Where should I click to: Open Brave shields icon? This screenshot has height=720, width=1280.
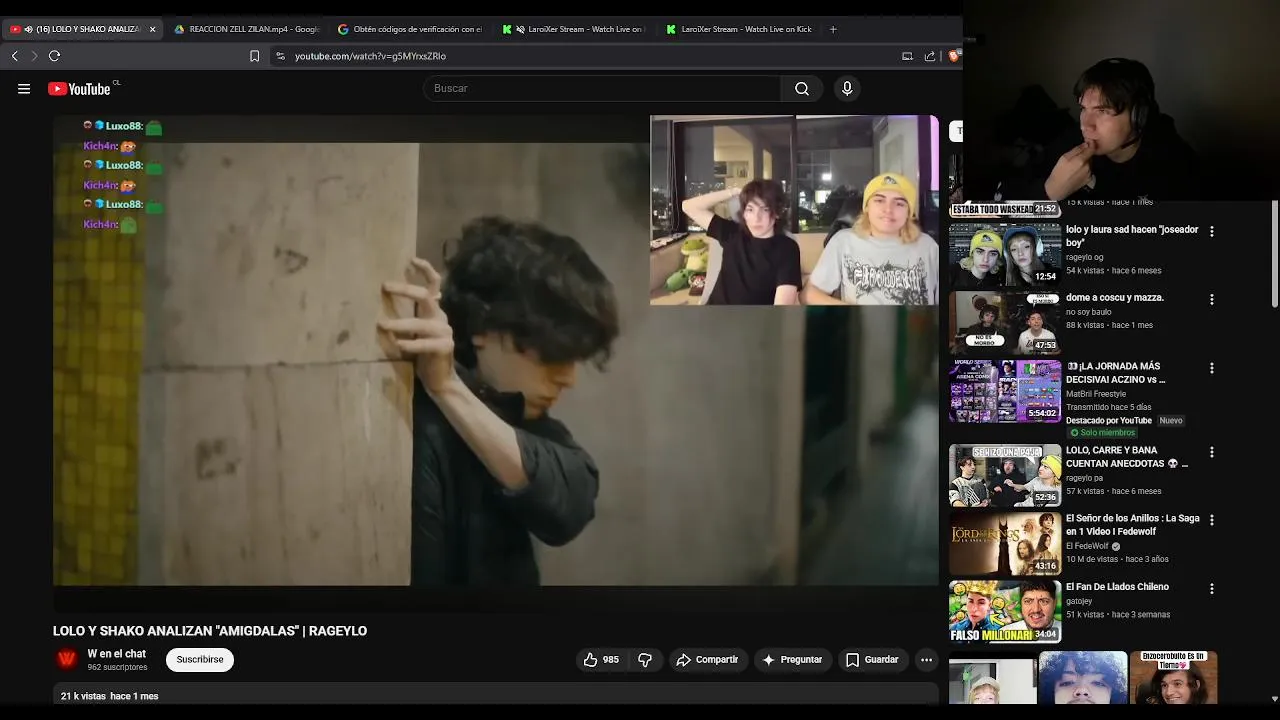coord(954,56)
